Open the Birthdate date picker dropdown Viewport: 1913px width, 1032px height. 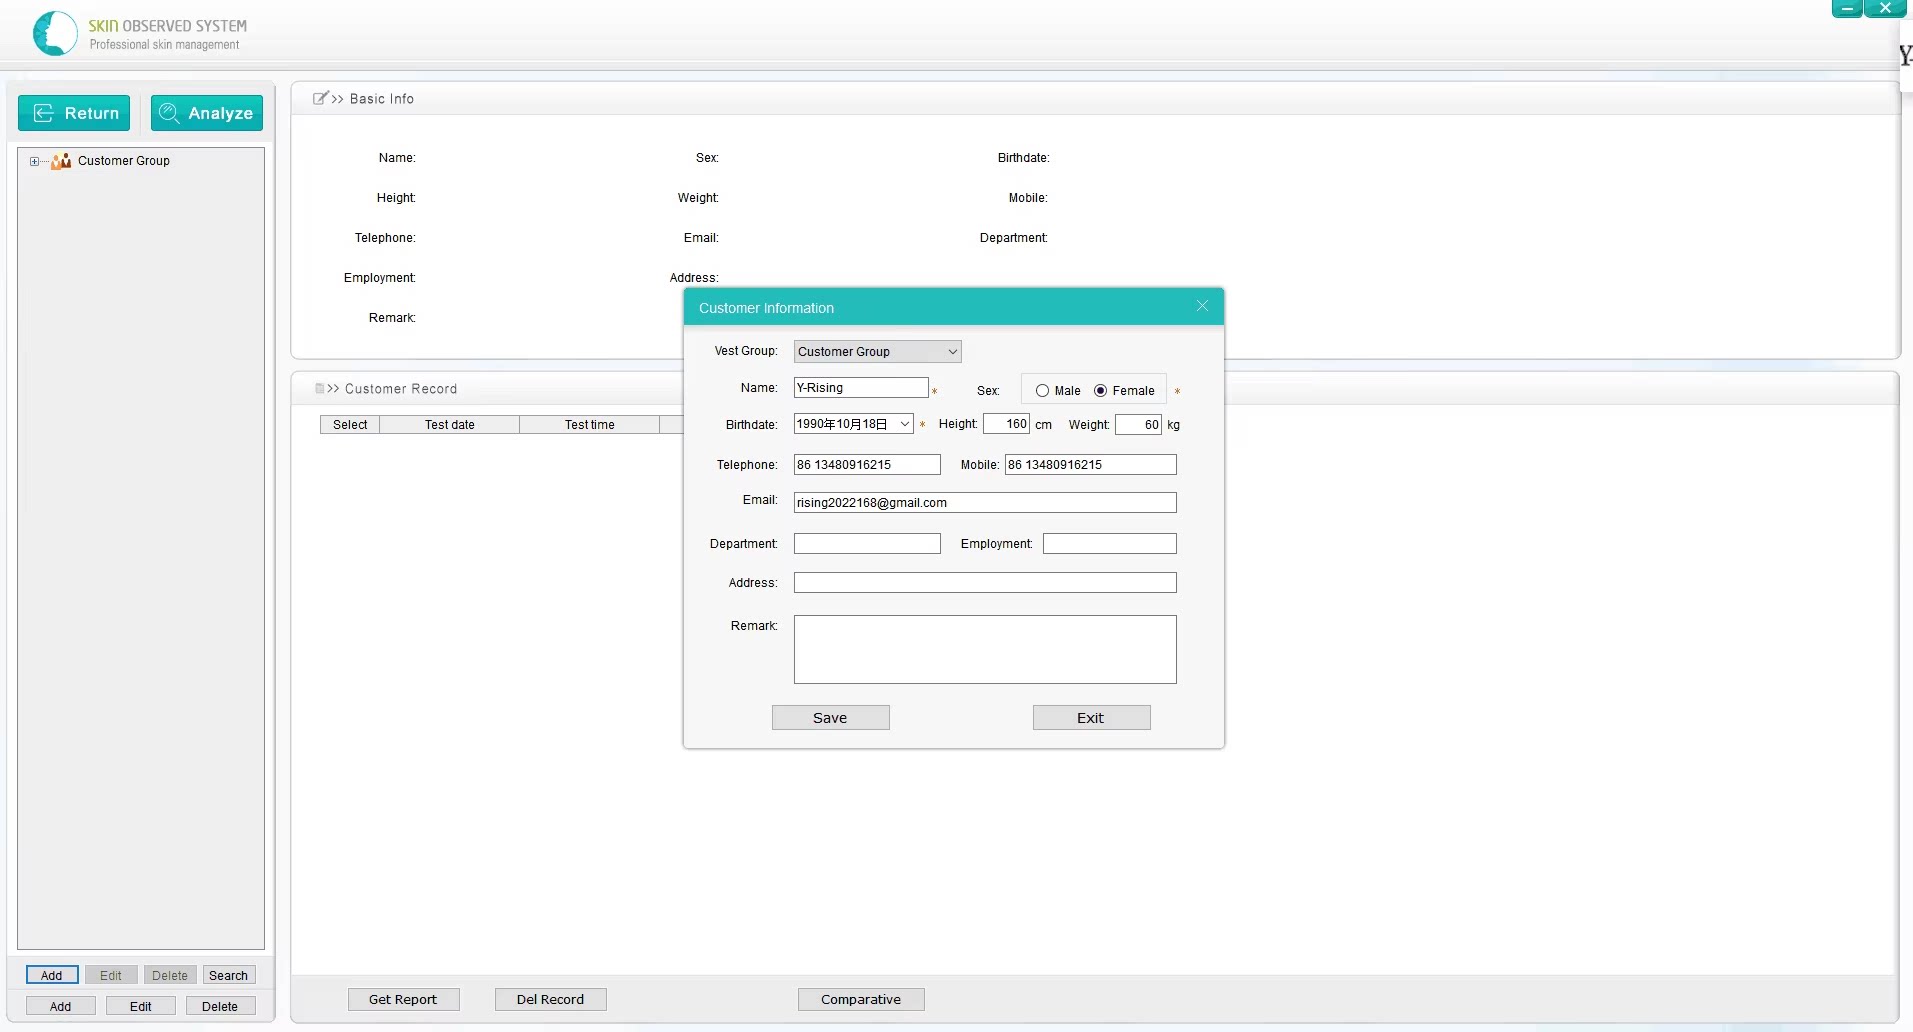point(904,424)
